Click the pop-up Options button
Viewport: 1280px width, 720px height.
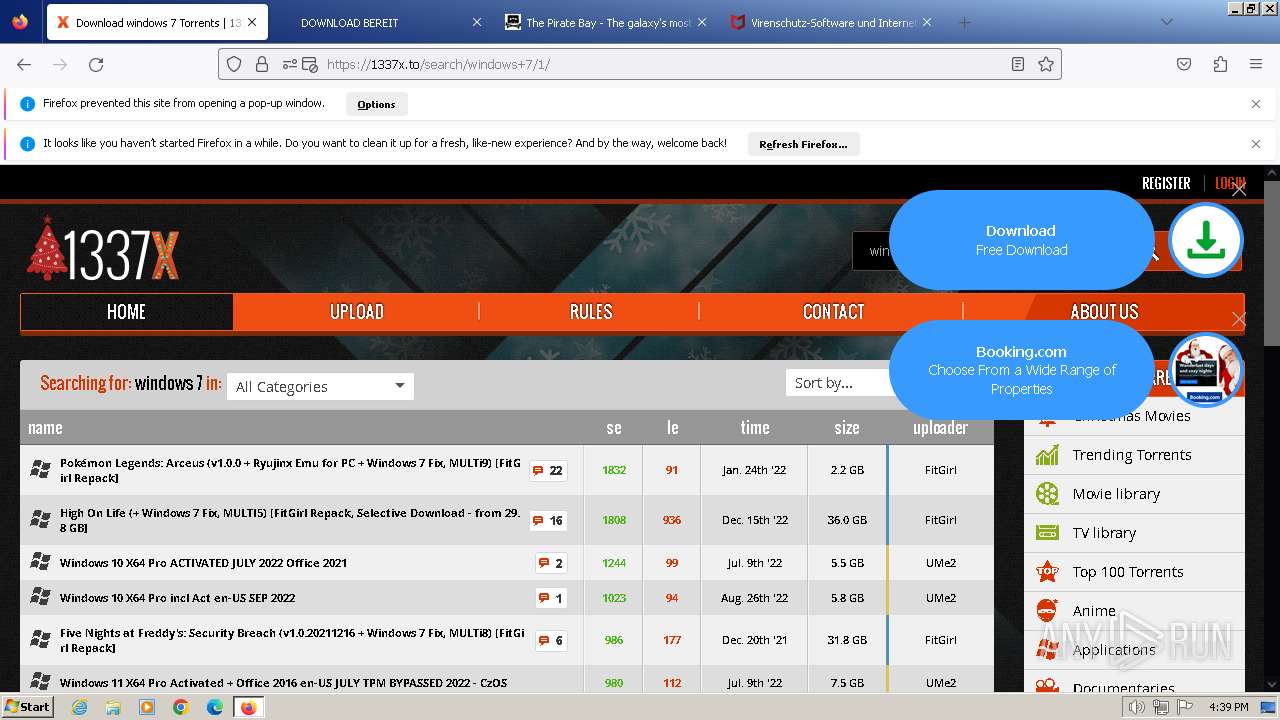pyautogui.click(x=376, y=104)
